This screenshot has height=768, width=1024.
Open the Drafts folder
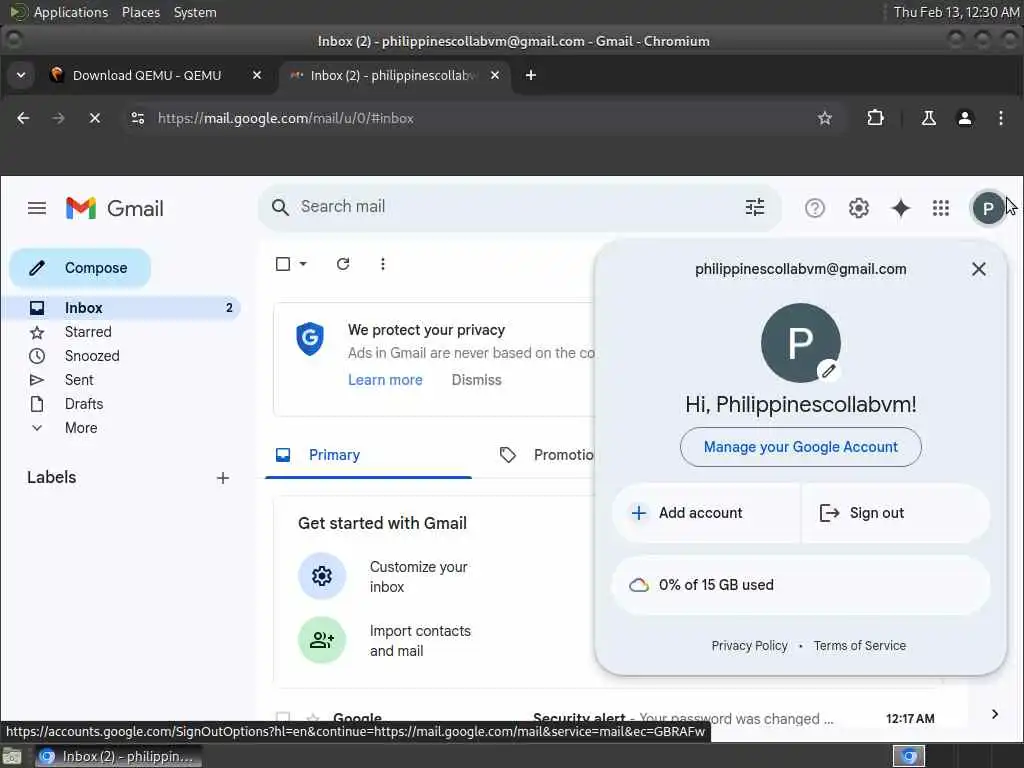point(84,404)
